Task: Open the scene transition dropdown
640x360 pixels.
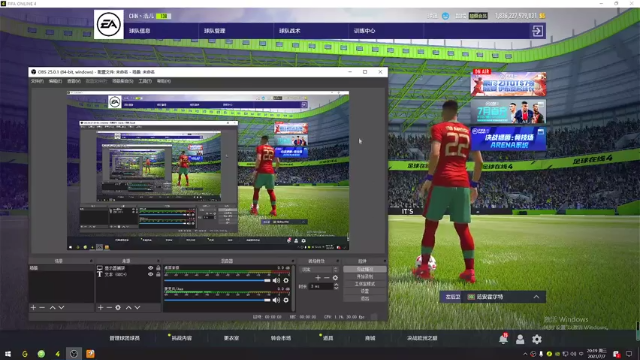Action: (319, 269)
